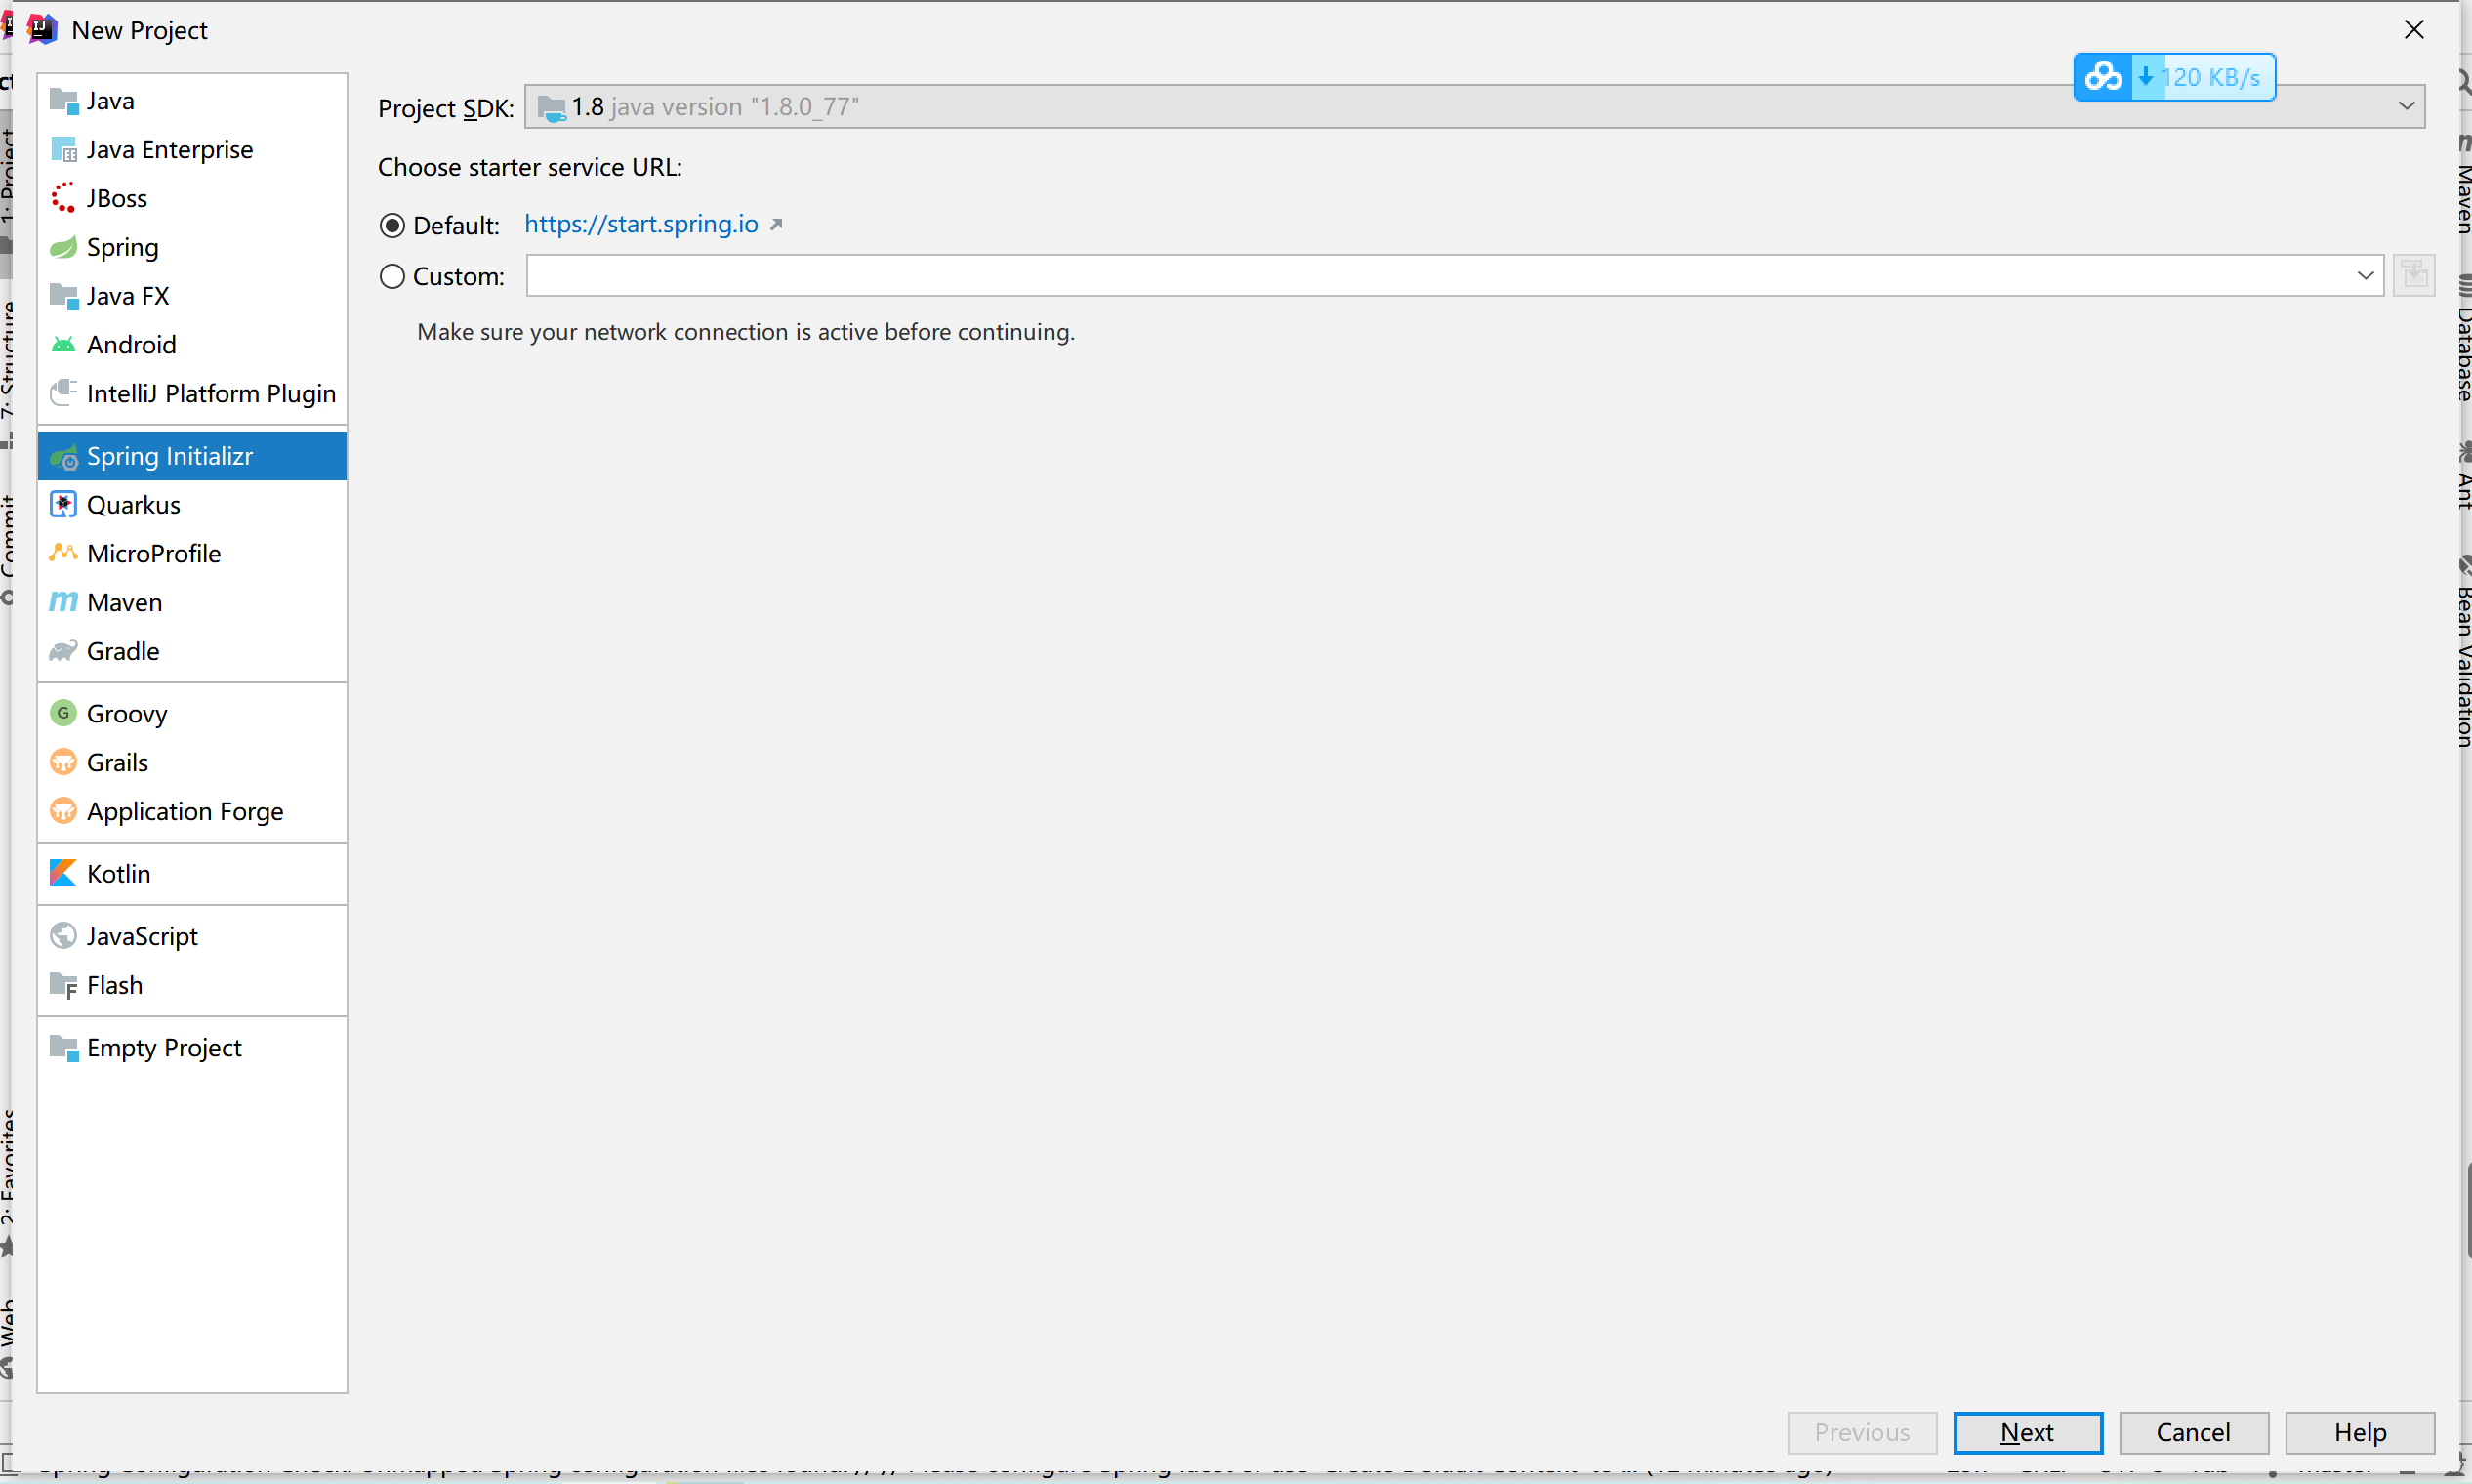Expand the Custom URL history dropdown arrow

2365,275
